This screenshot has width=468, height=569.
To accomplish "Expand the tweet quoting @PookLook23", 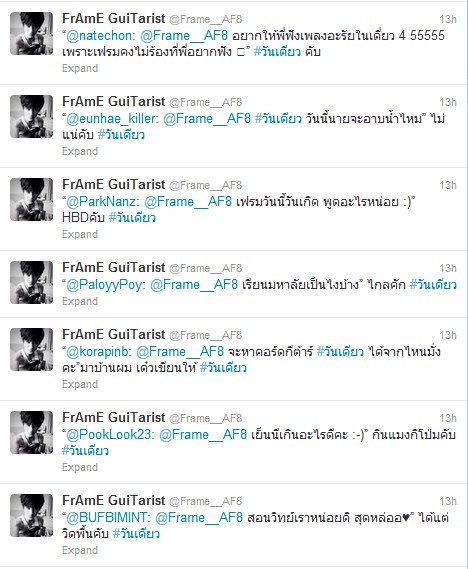I will (80, 467).
